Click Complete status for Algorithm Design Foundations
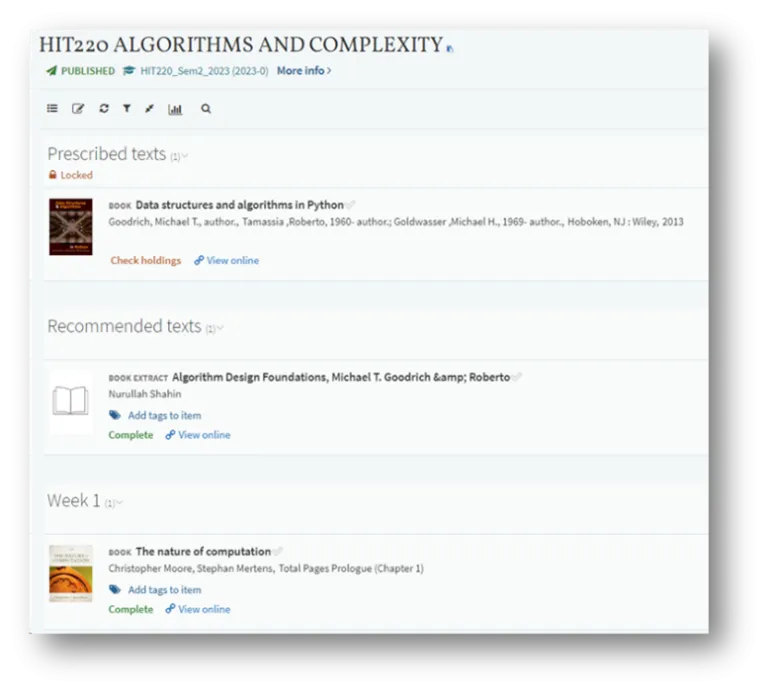Image resolution: width=768 pixels, height=693 pixels. tap(131, 435)
